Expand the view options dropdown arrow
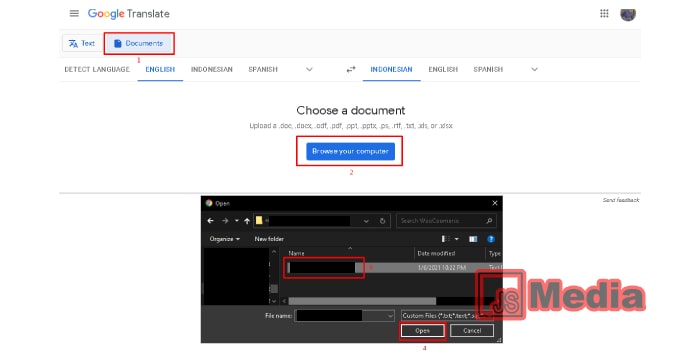The height and width of the screenshot is (360, 700). point(457,239)
